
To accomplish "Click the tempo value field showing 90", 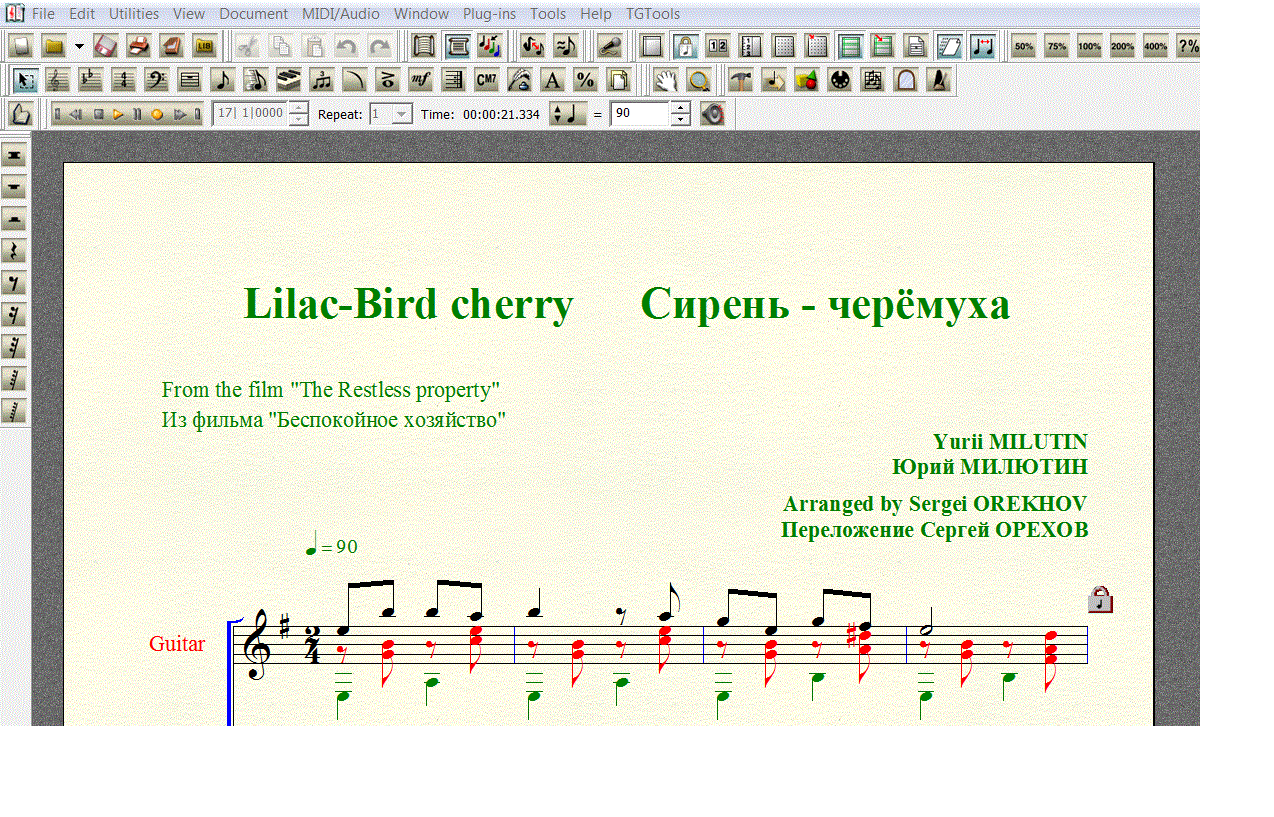I will tap(639, 114).
